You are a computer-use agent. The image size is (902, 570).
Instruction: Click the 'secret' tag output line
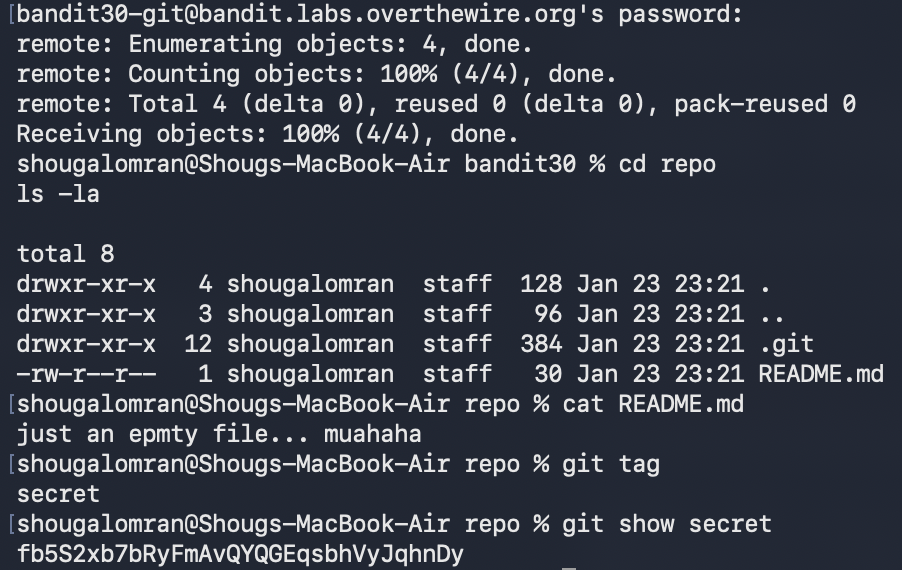tap(58, 494)
